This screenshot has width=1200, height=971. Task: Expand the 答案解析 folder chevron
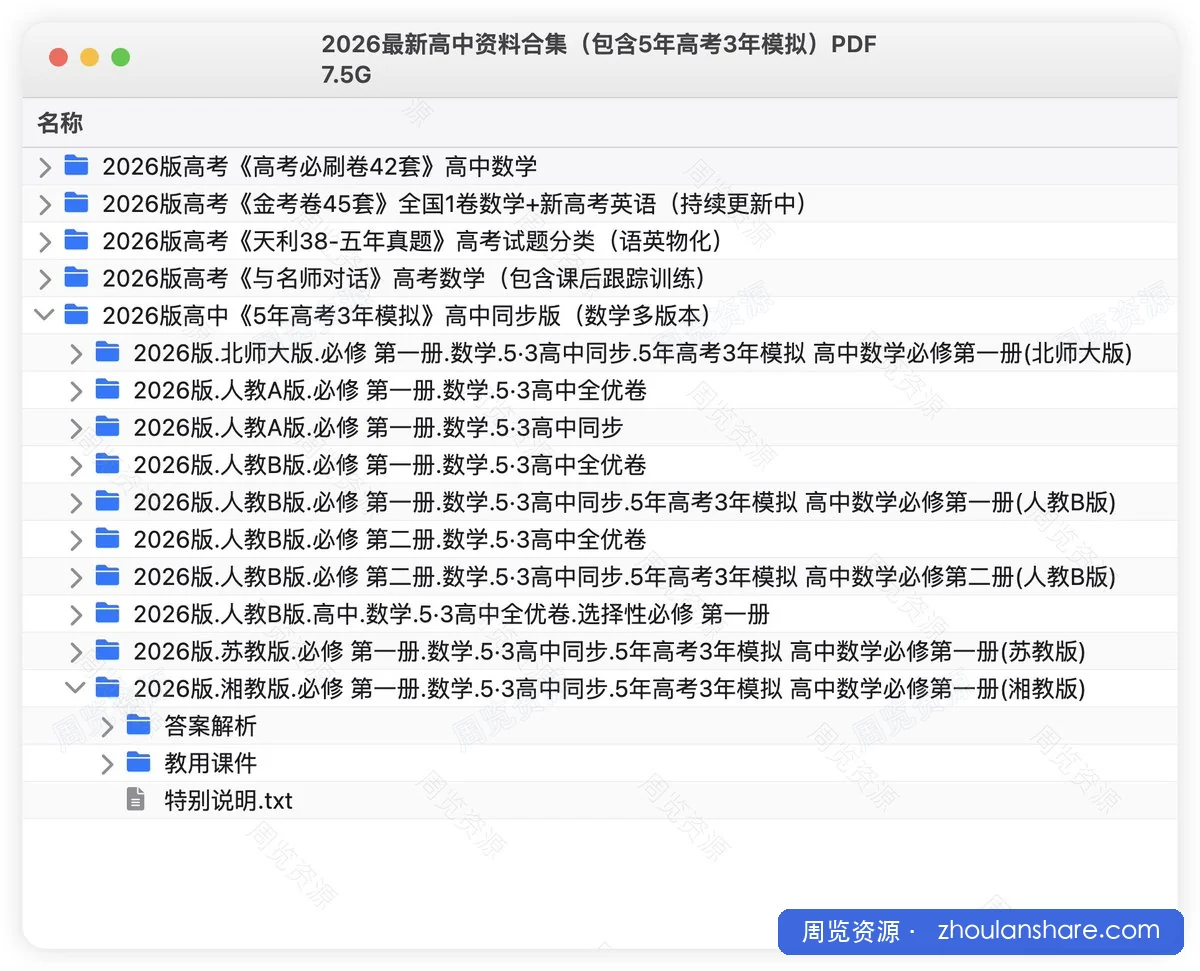click(108, 726)
